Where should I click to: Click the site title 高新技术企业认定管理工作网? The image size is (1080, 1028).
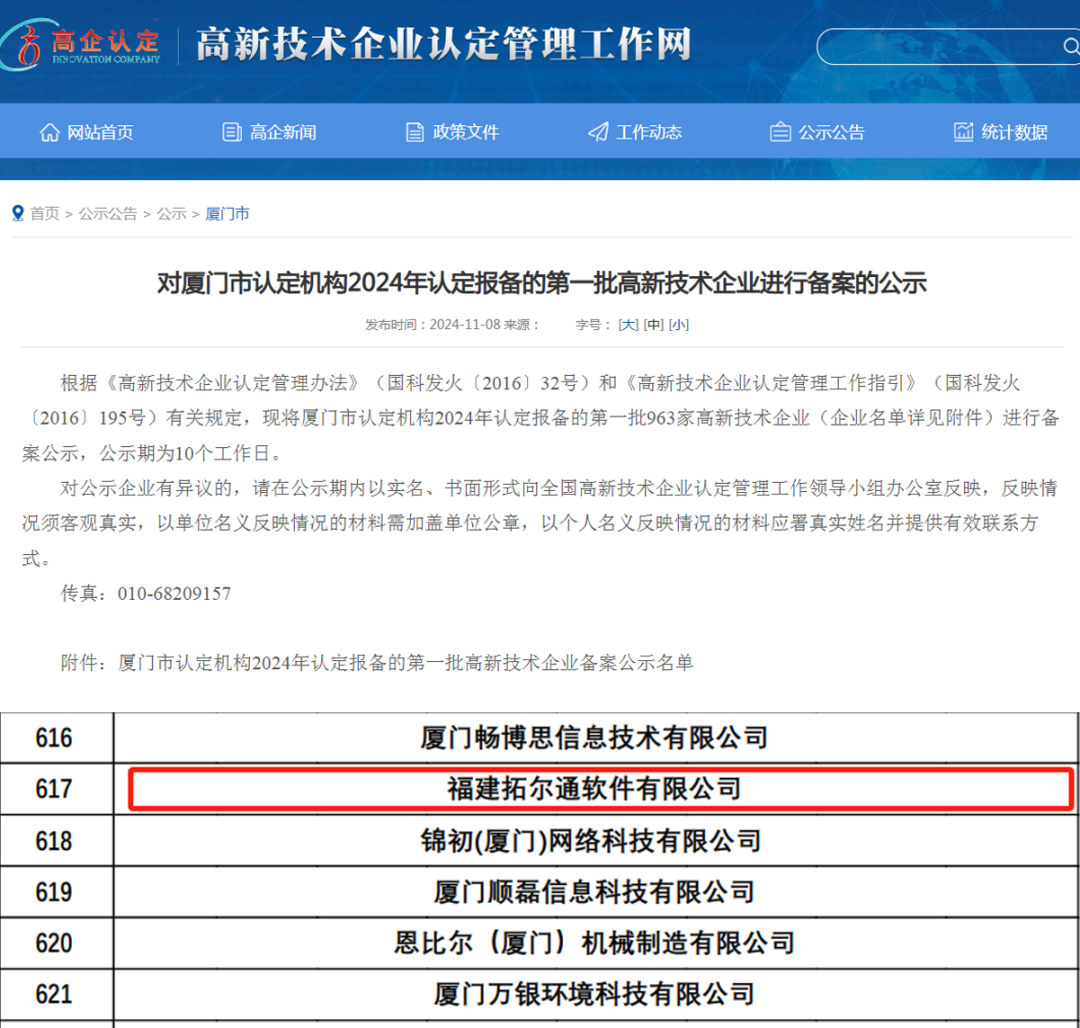[444, 45]
